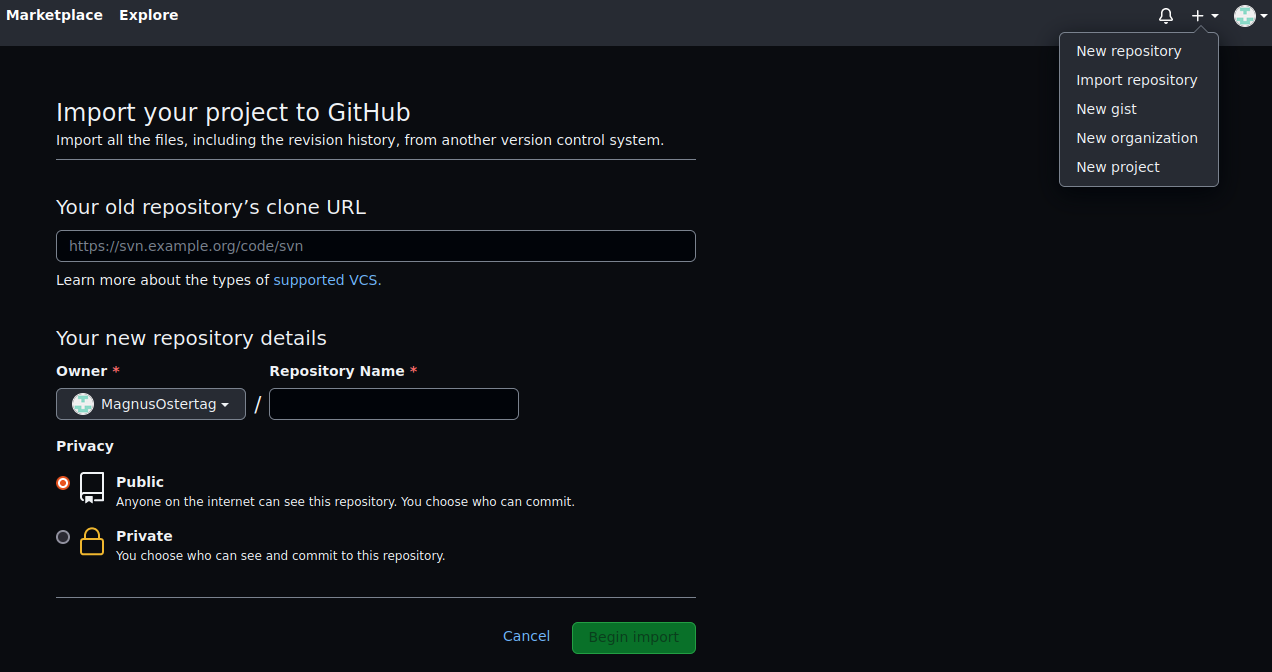Viewport: 1272px width, 672px height.
Task: Expand the avatar dropdown caret
Action: click(x=1264, y=16)
